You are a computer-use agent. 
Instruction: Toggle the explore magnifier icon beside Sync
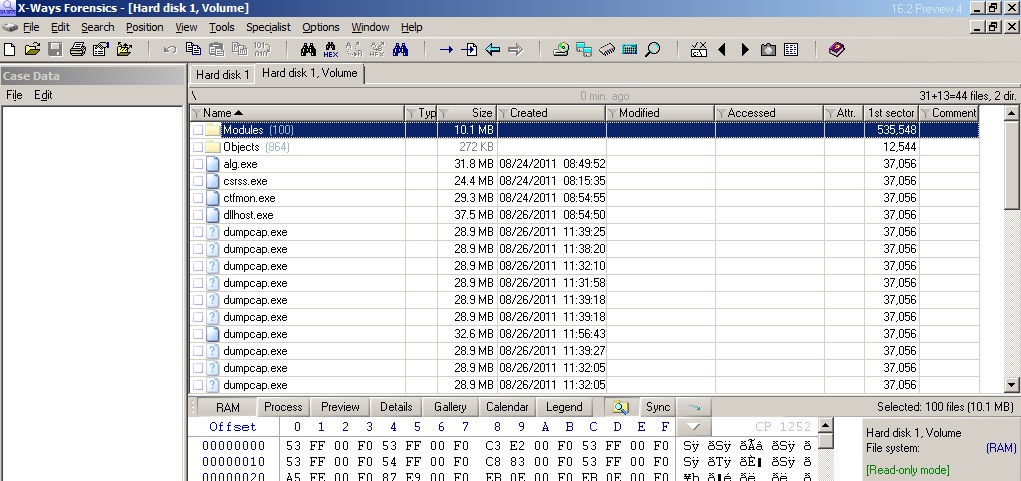coord(621,407)
